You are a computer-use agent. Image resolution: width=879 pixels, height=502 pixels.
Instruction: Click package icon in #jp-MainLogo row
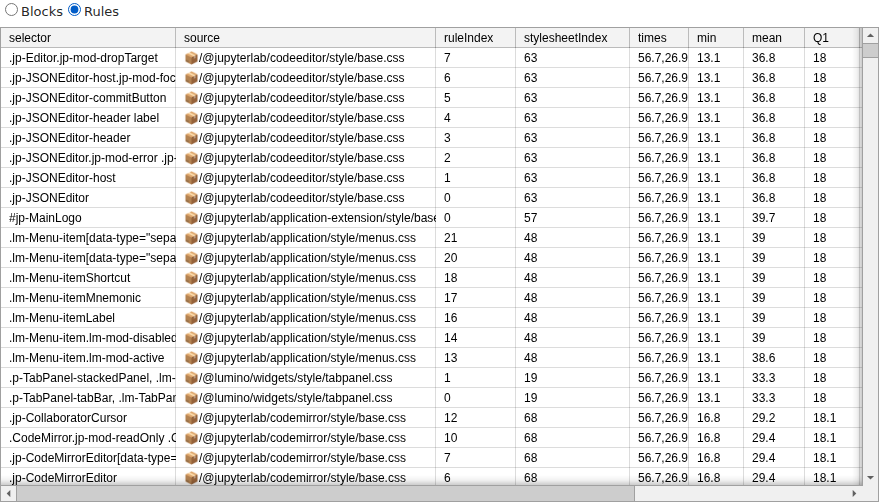pyautogui.click(x=191, y=218)
